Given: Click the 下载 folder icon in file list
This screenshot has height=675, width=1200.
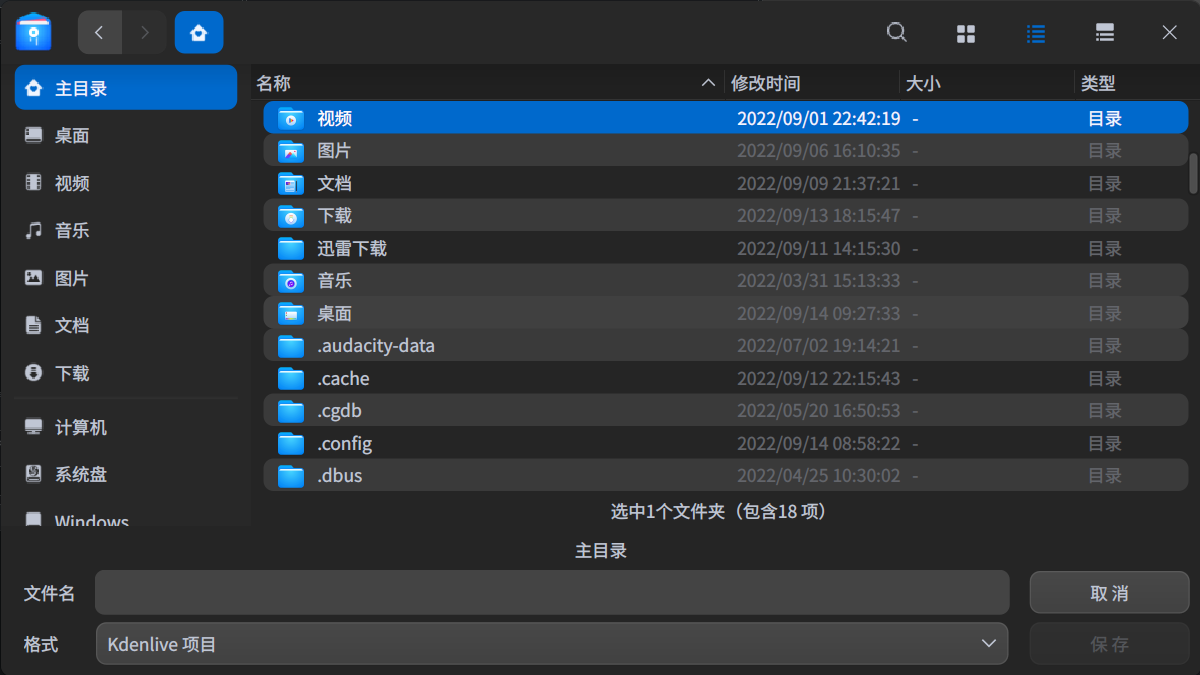Looking at the screenshot, I should coord(291,216).
